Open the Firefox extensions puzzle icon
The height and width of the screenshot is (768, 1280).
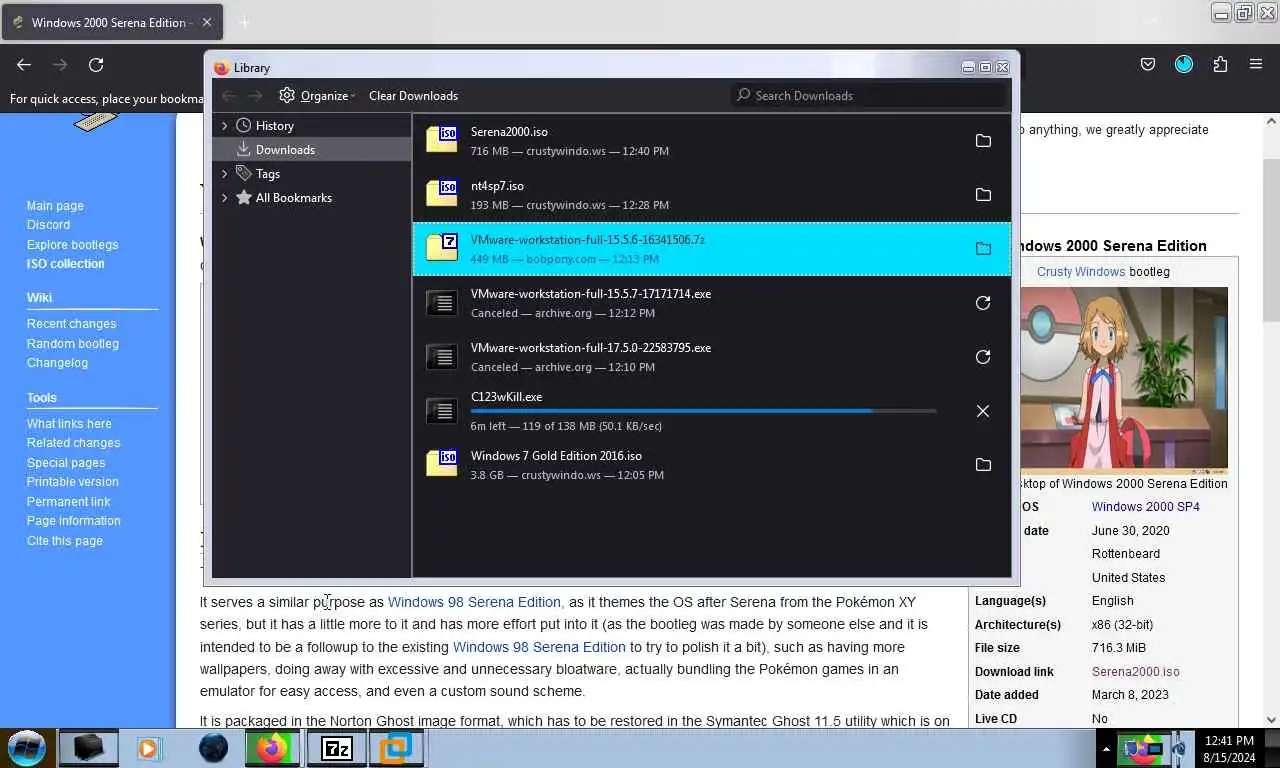[x=1220, y=65]
